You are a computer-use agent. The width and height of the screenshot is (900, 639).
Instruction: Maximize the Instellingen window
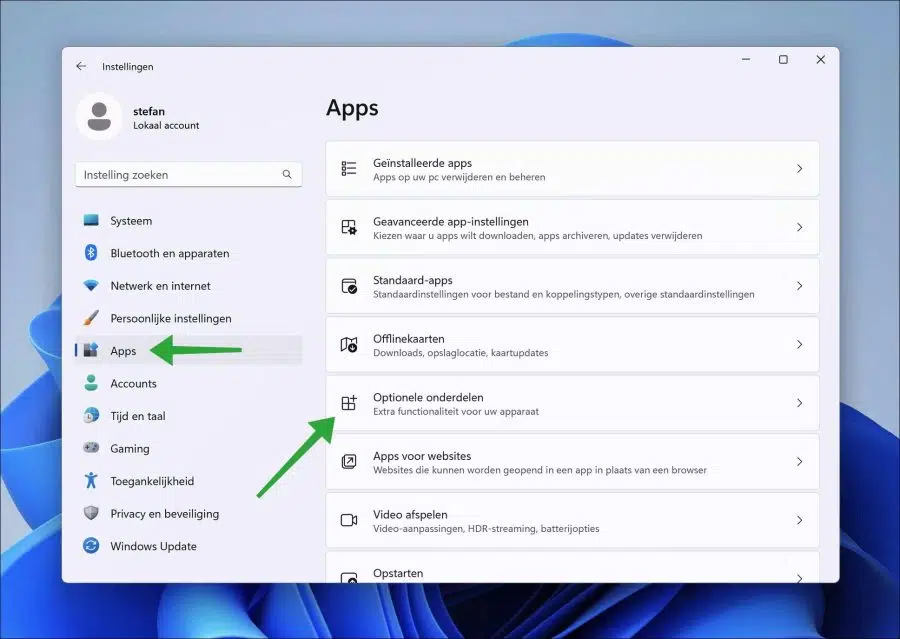(x=783, y=60)
